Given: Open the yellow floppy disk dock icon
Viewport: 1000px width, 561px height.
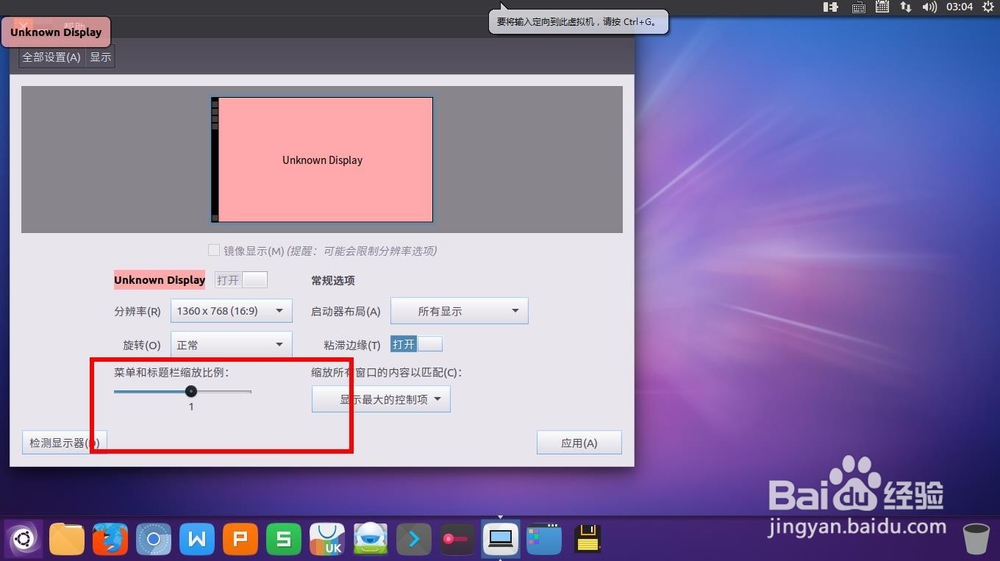Looking at the screenshot, I should click(587, 539).
